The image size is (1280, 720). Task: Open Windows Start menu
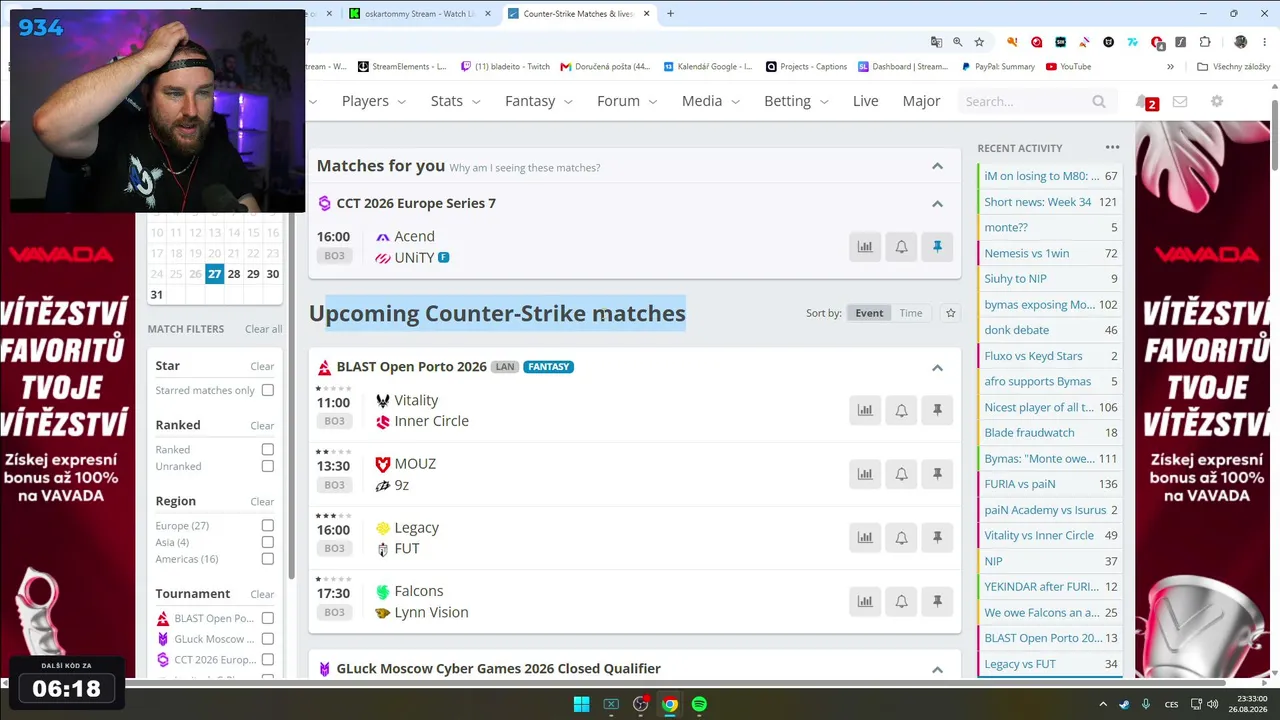point(581,704)
